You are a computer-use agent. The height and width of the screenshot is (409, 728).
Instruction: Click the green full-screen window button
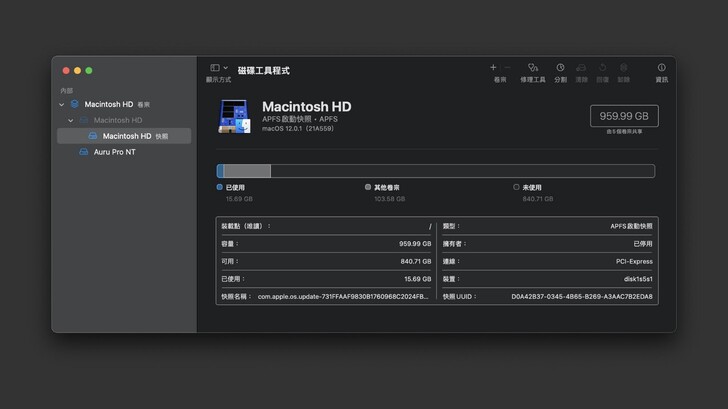(89, 71)
